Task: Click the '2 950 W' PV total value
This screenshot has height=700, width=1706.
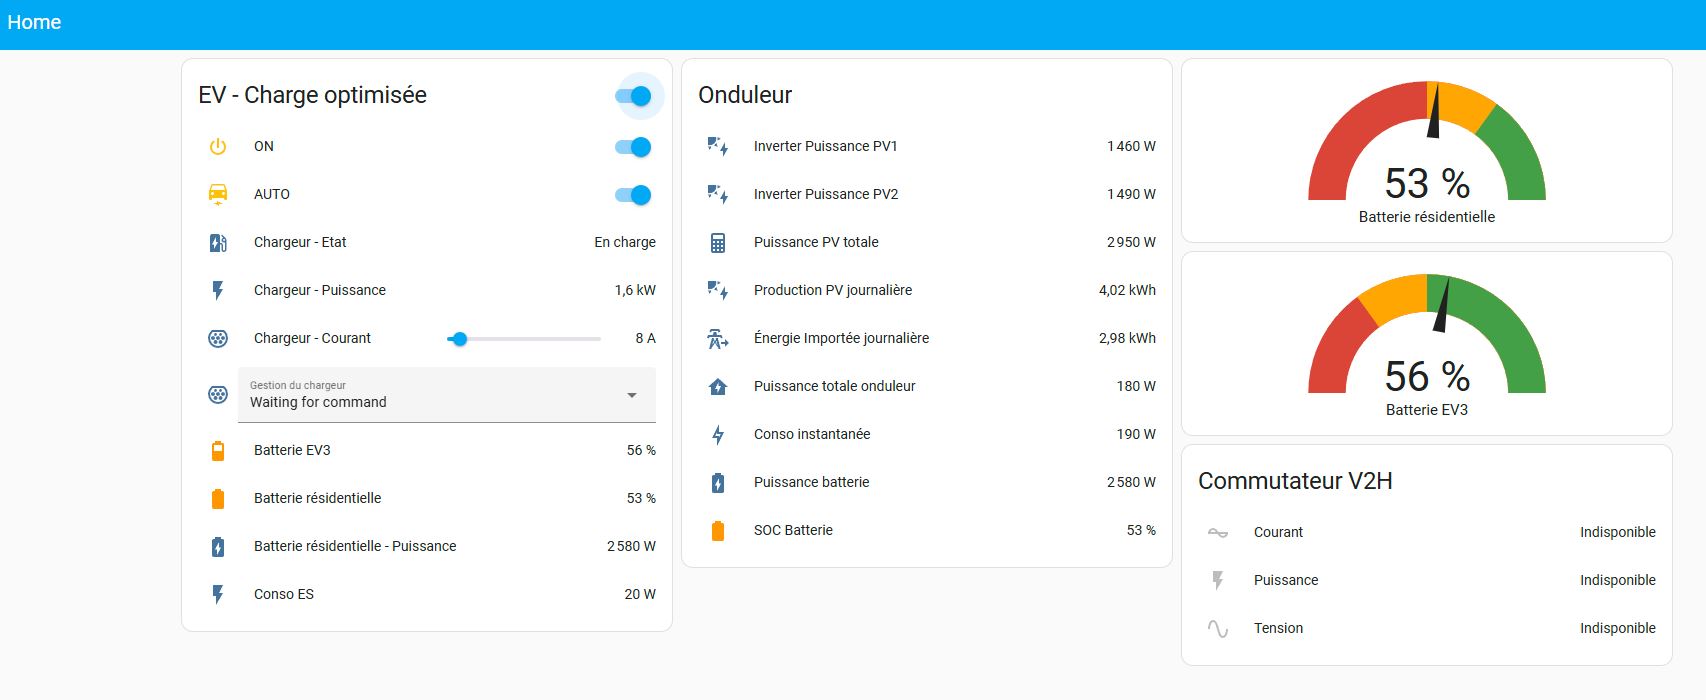Action: click(1131, 242)
